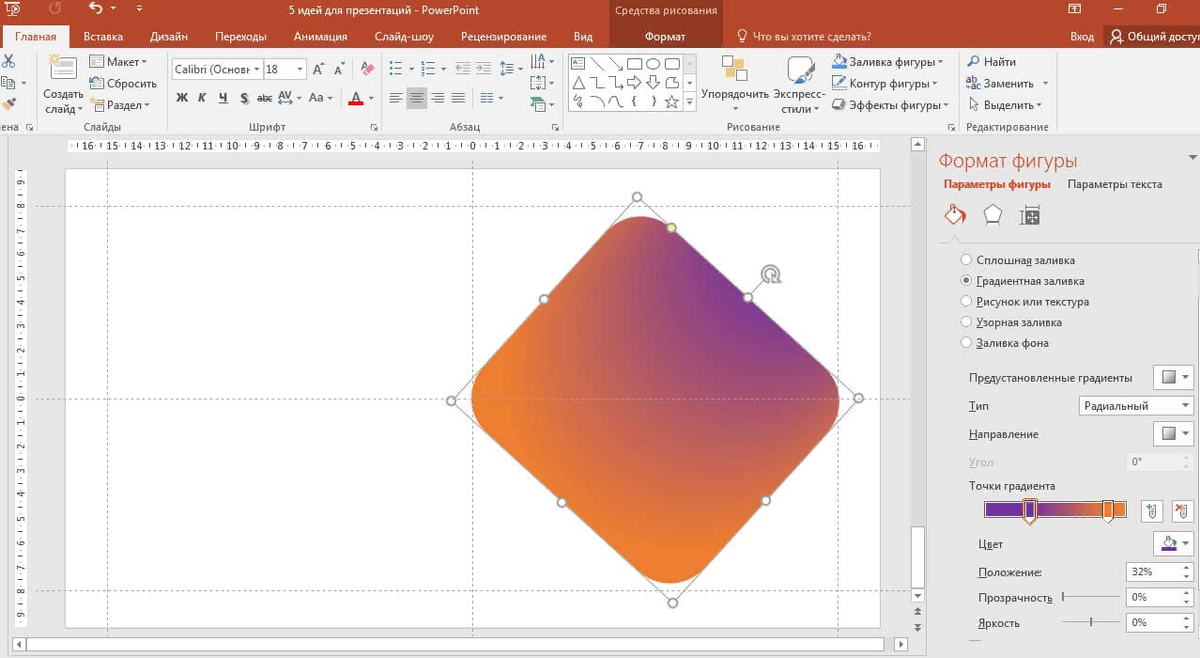Open the Переходы ribbon tab
1200x658 pixels.
pos(240,37)
